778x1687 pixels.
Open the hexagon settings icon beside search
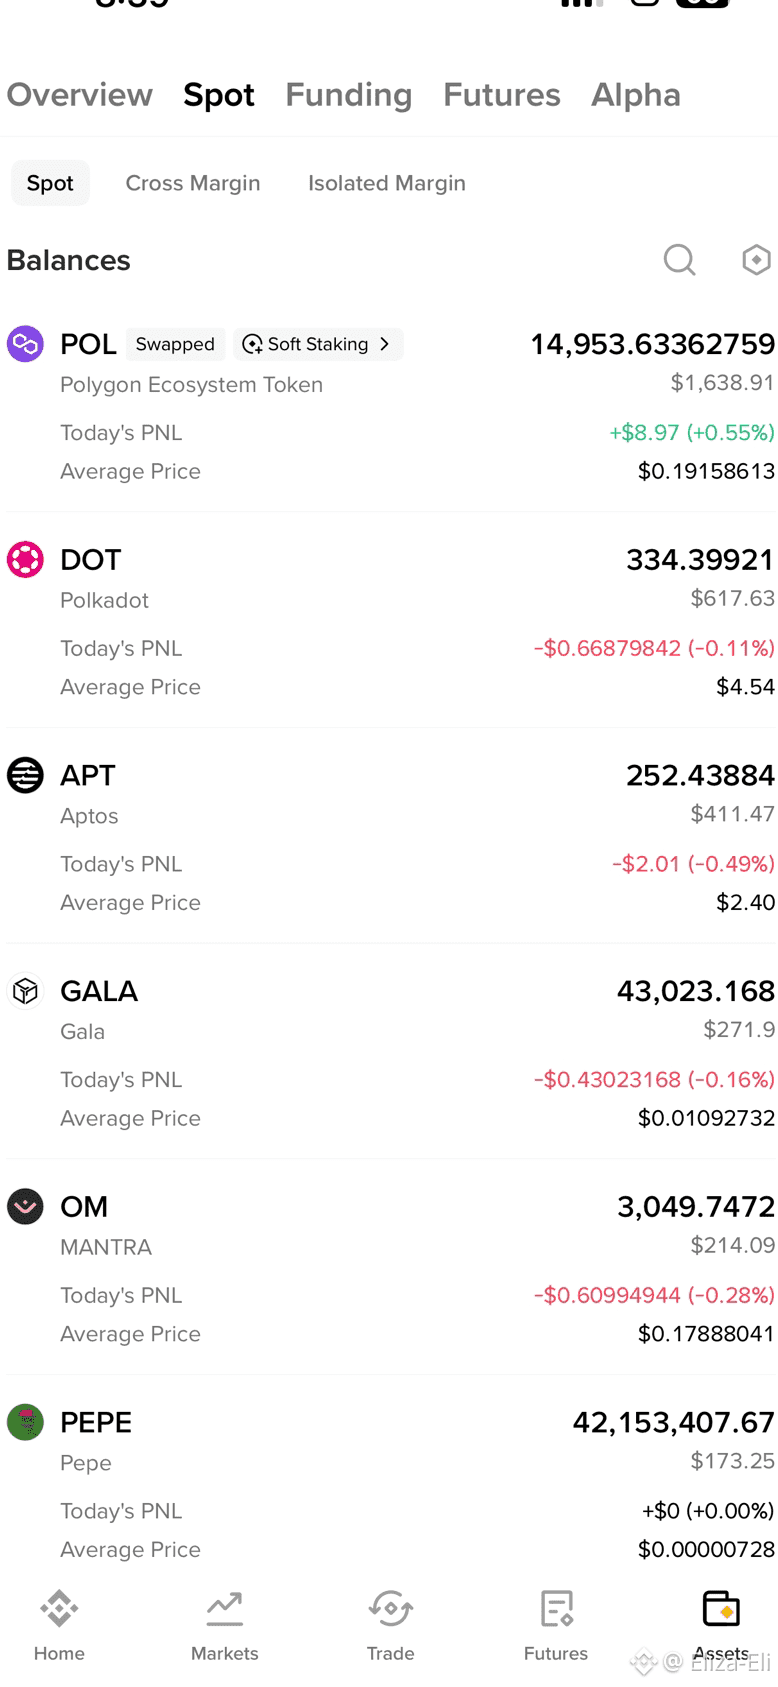[756, 260]
